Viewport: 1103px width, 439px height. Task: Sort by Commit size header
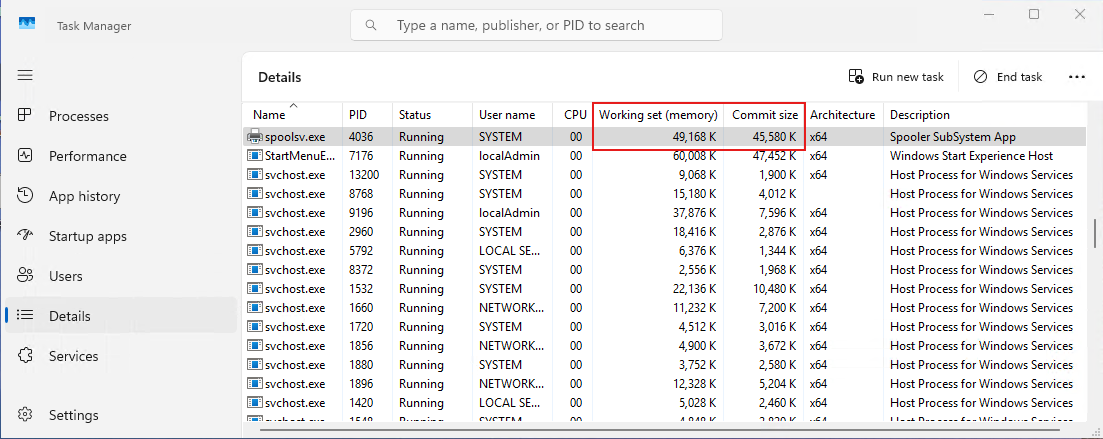pos(763,115)
